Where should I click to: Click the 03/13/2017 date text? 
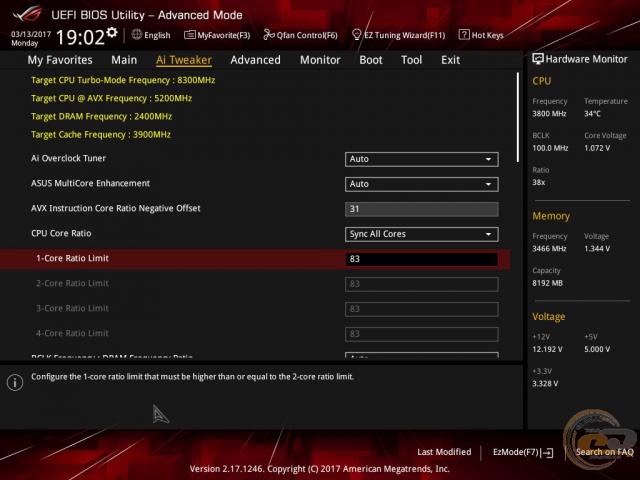click(x=31, y=34)
